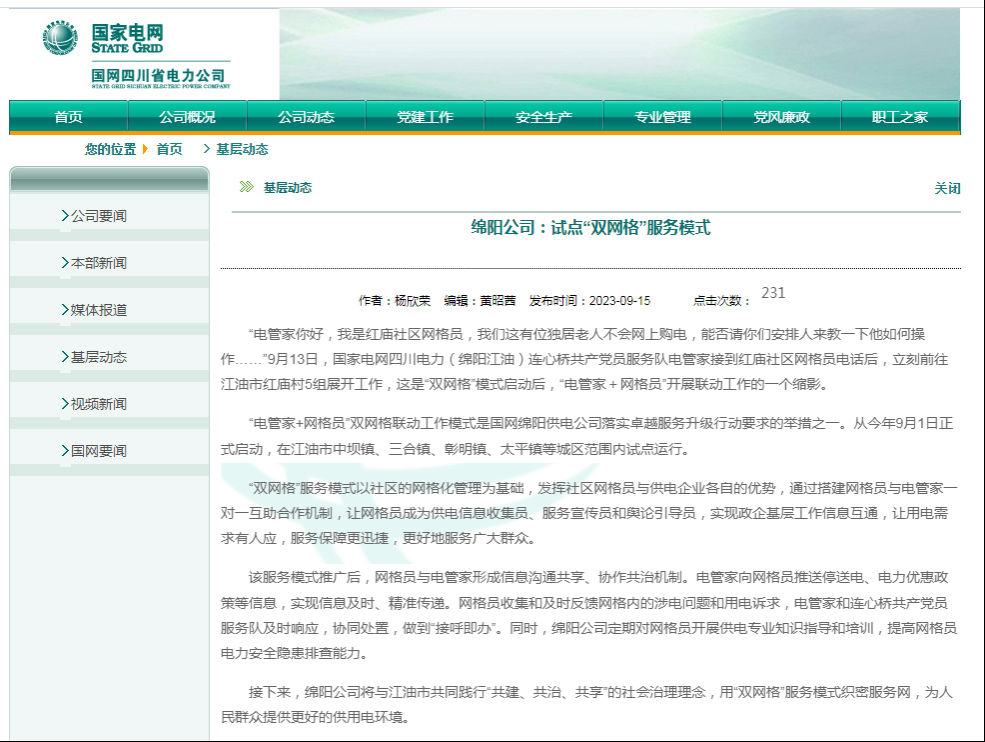985x742 pixels.
Task: Click the publish date 2023-09-15
Action: 619,300
